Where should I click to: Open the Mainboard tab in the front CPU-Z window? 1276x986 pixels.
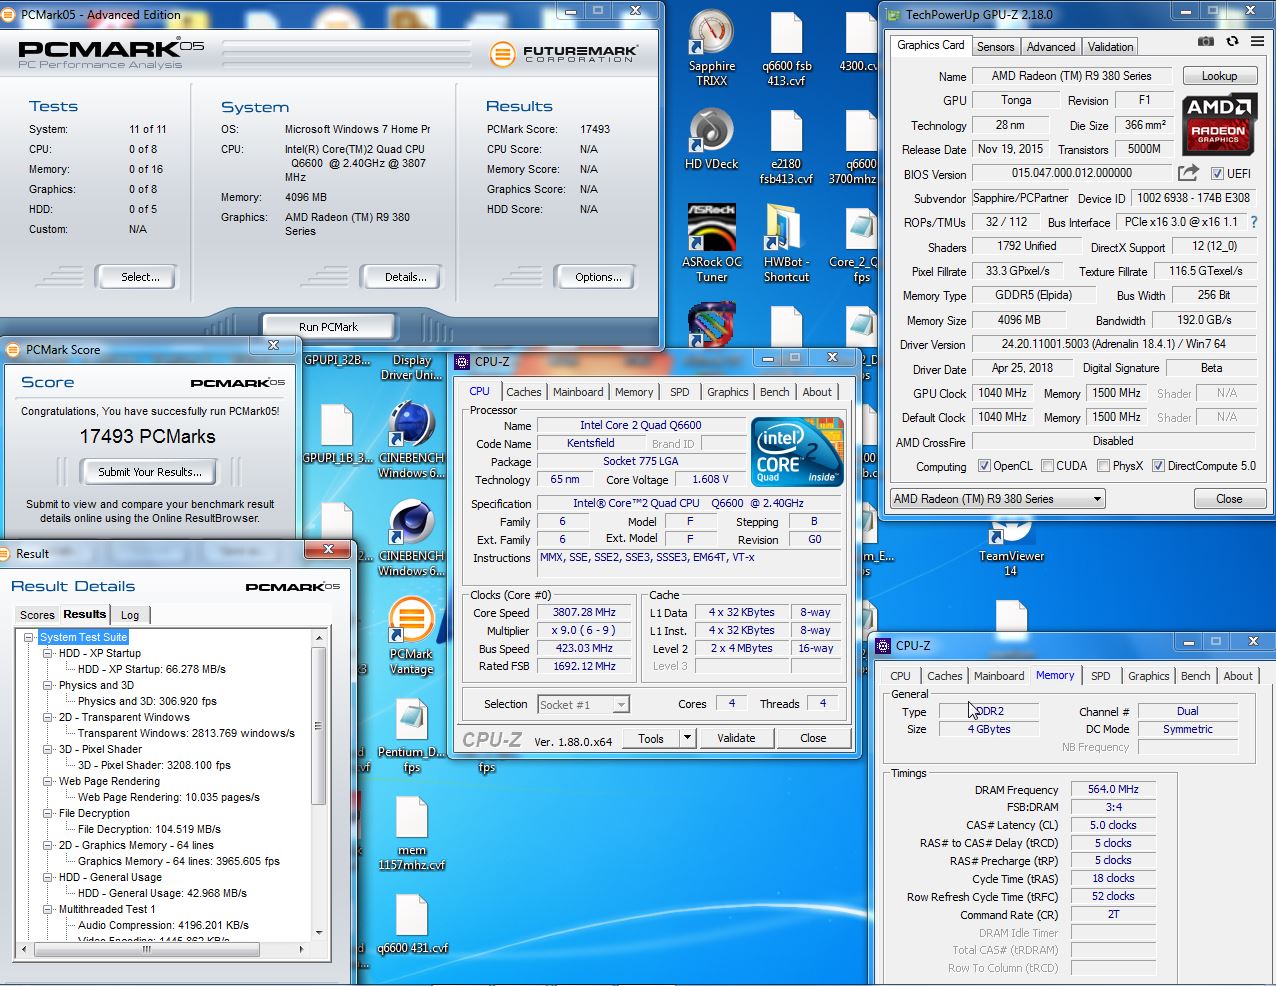tap(578, 392)
